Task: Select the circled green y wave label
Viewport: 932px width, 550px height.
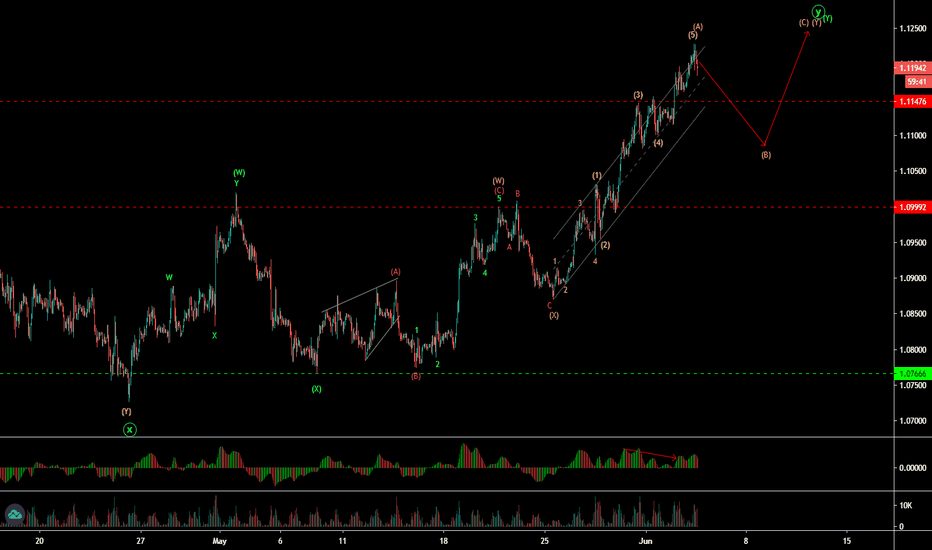Action: (x=818, y=11)
